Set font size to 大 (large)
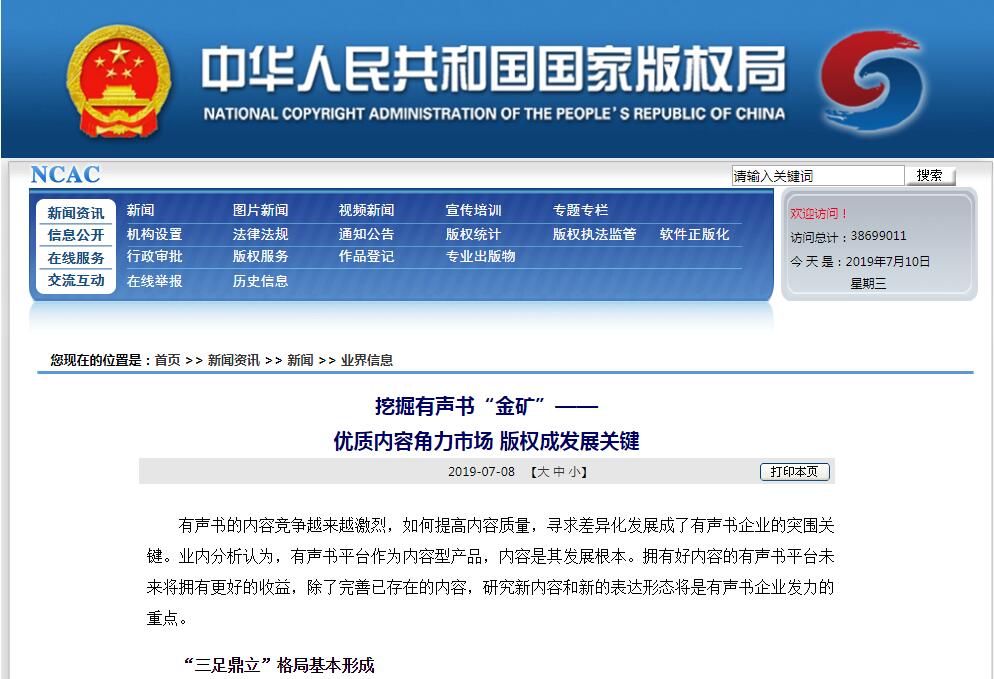 (543, 472)
